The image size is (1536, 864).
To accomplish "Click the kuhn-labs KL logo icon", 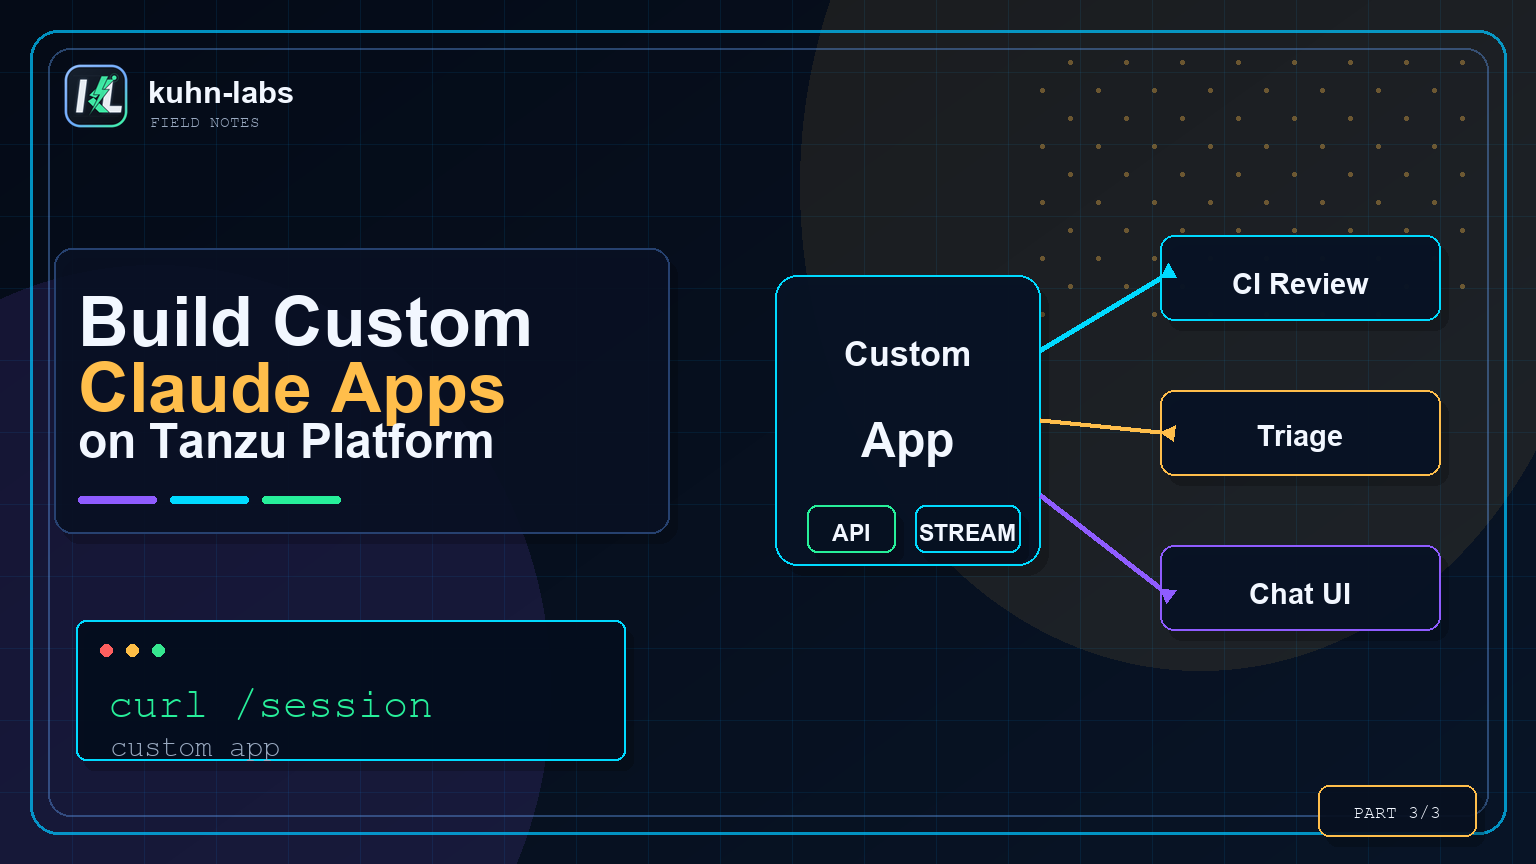I will (96, 96).
